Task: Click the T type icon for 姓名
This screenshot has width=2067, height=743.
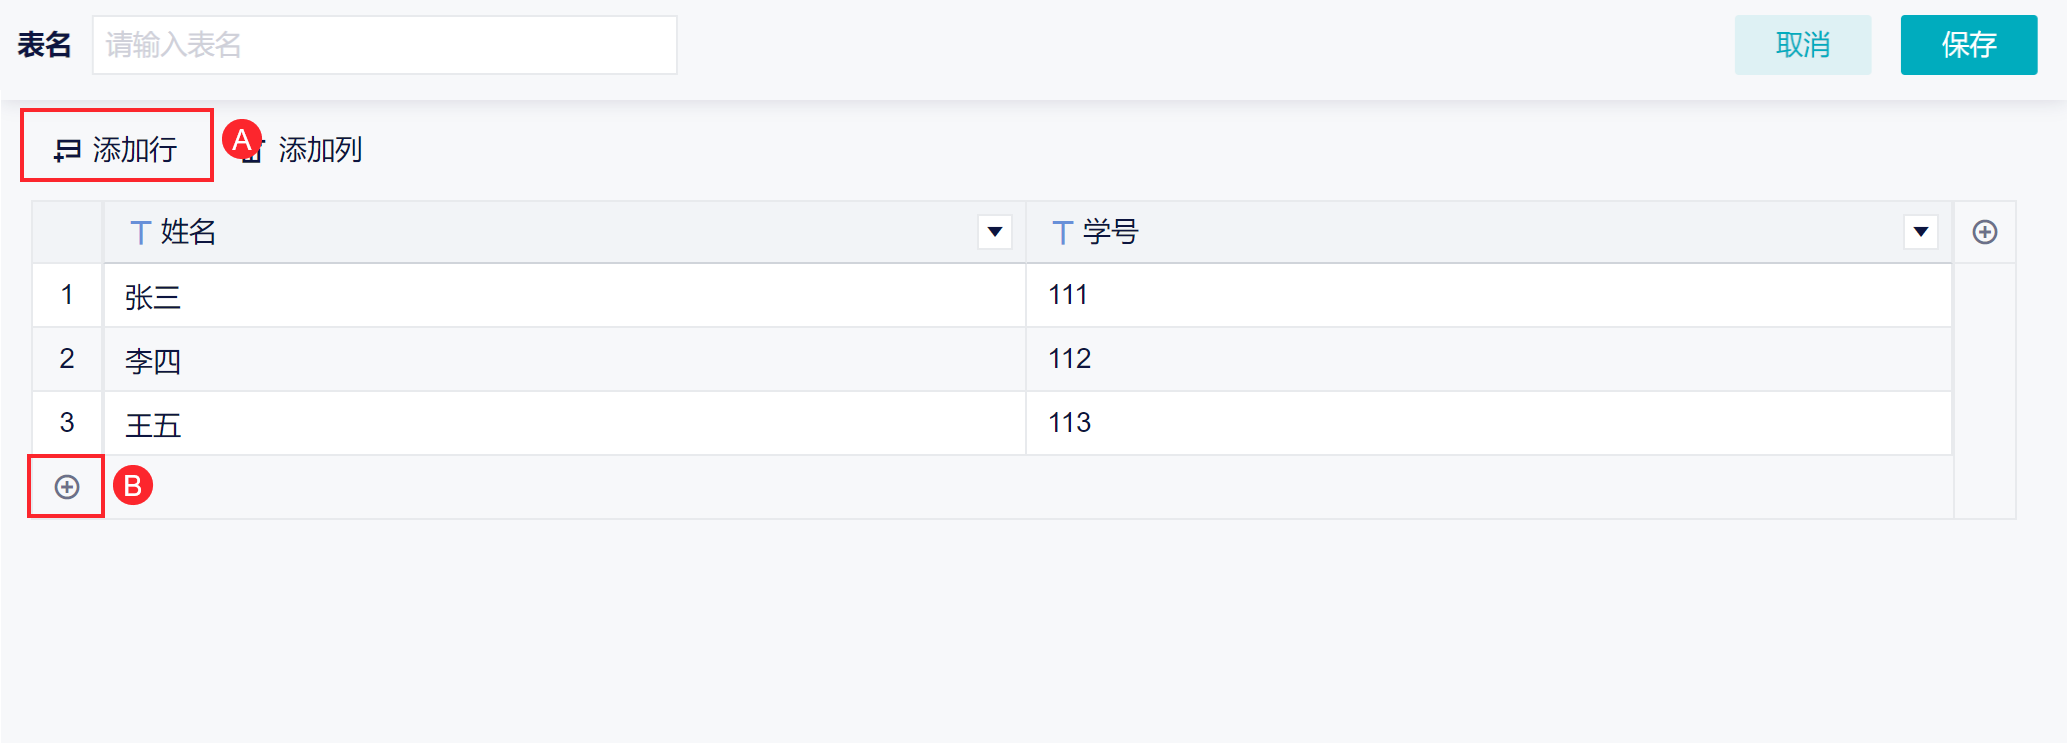Action: (x=140, y=233)
